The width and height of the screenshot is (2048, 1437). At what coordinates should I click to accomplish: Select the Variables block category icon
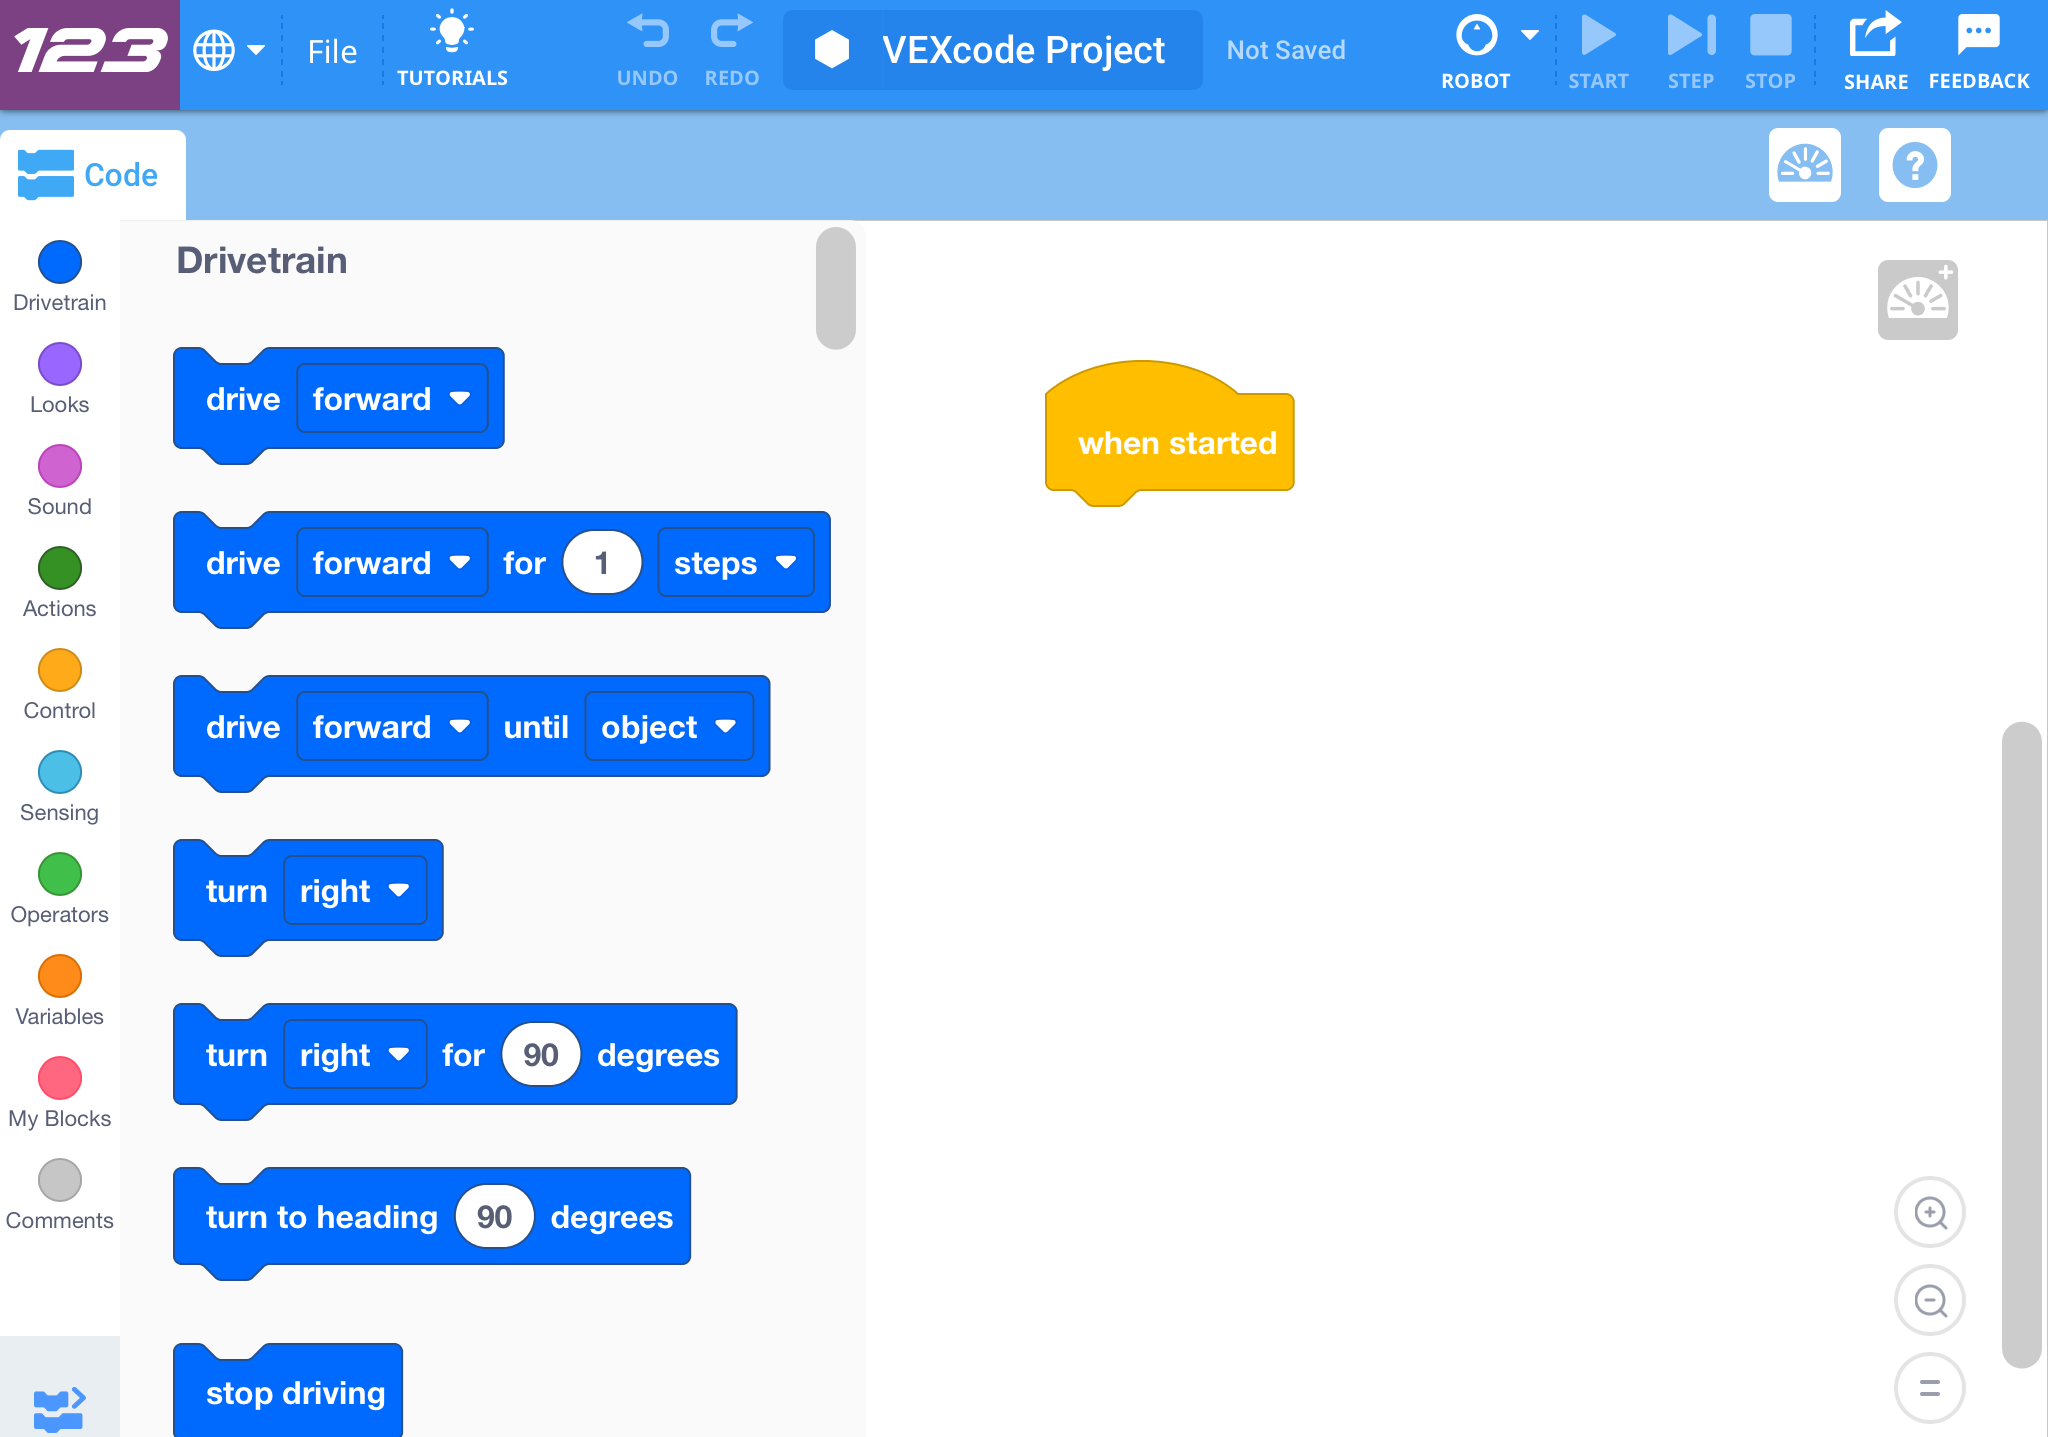pos(58,978)
